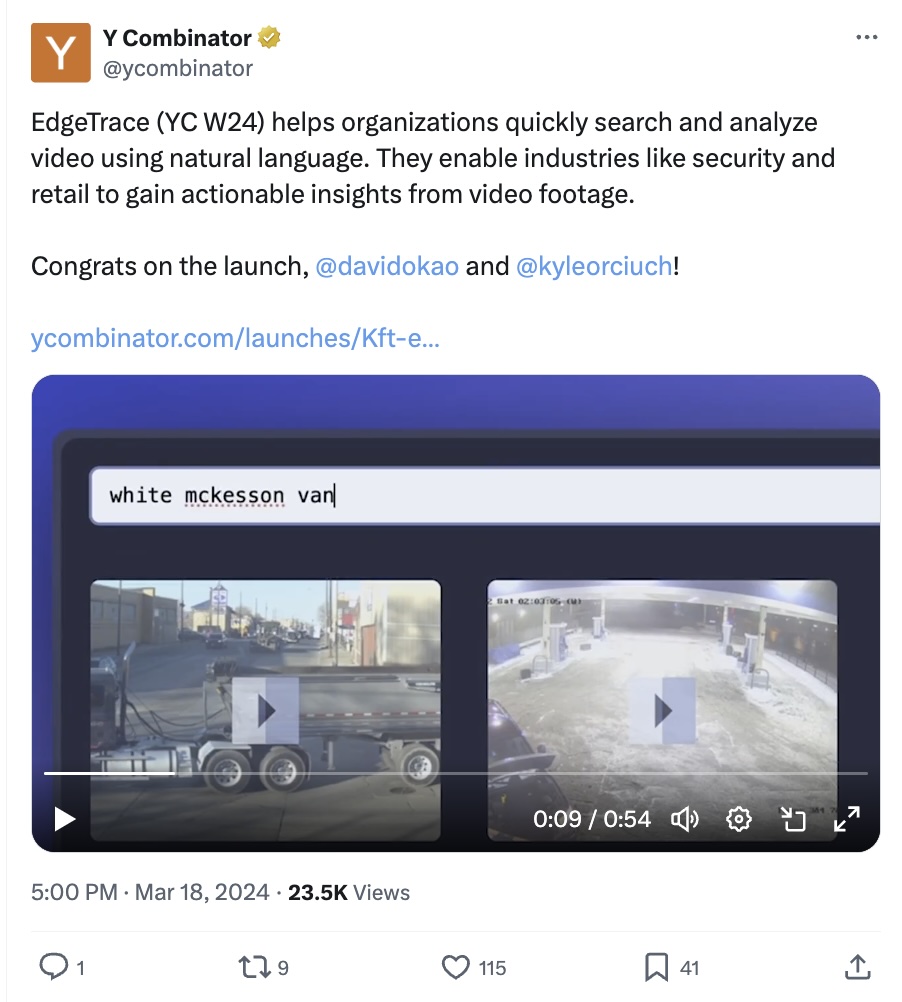The height and width of the screenshot is (1002, 902).
Task: Open the 5:00 PM Mar 18, 2024 timestamp
Action: point(150,892)
